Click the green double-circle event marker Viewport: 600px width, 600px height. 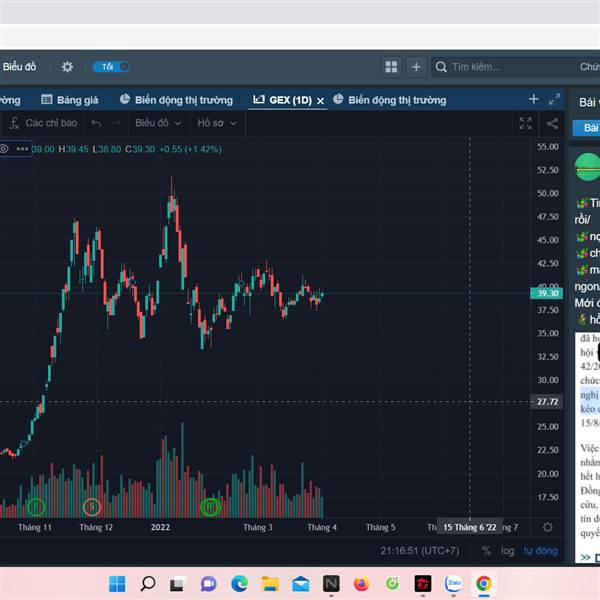point(210,507)
